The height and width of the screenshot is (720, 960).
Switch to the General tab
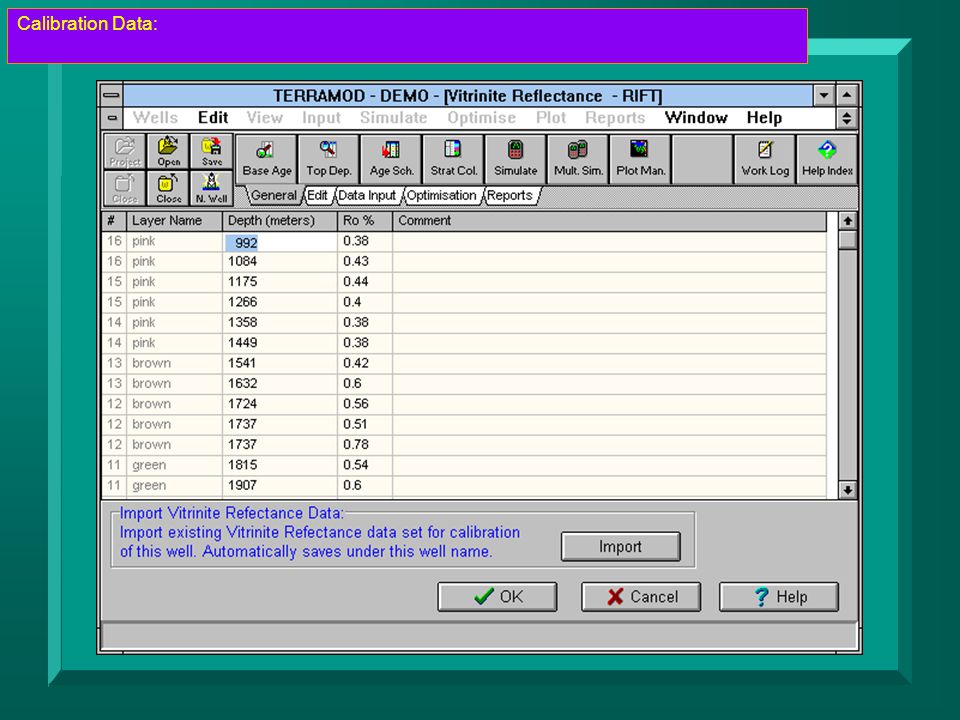[x=273, y=195]
